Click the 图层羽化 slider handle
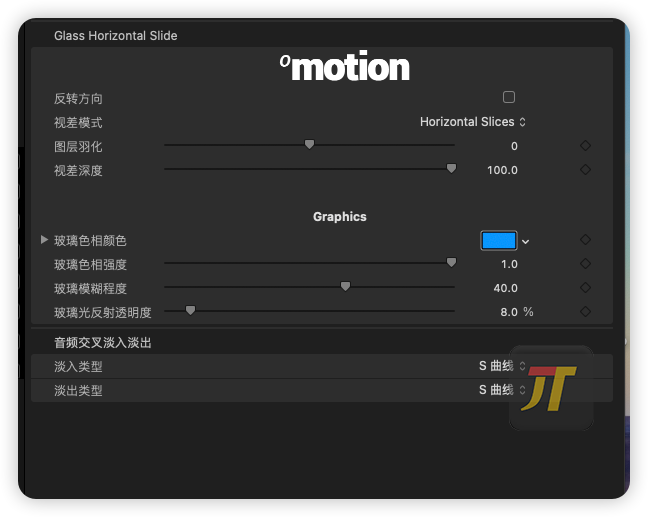The image size is (648, 517). (x=309, y=144)
